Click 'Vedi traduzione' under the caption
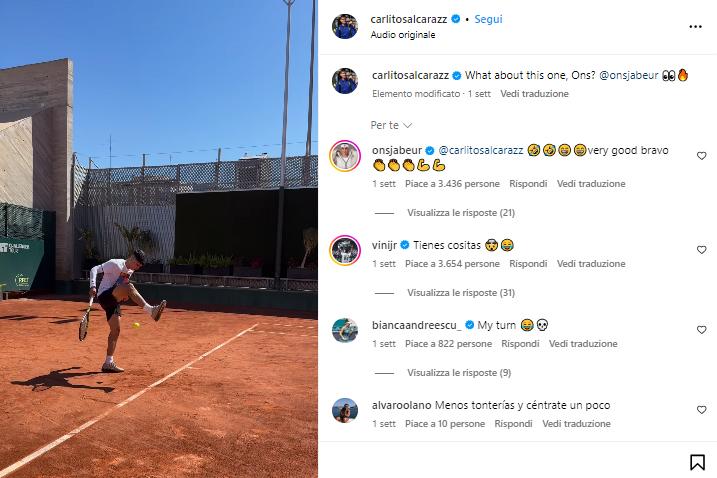Viewport: 717px width, 478px height. (x=534, y=94)
